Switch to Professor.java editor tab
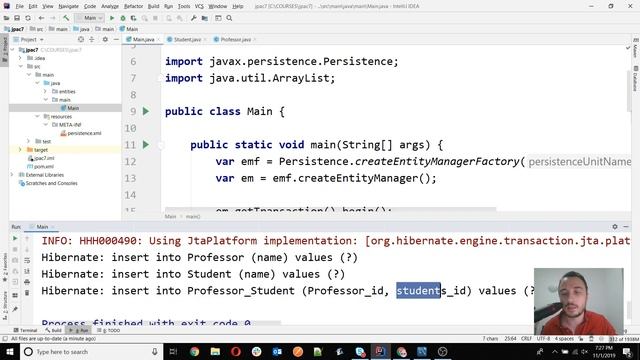The height and width of the screenshot is (360, 640). [235, 40]
